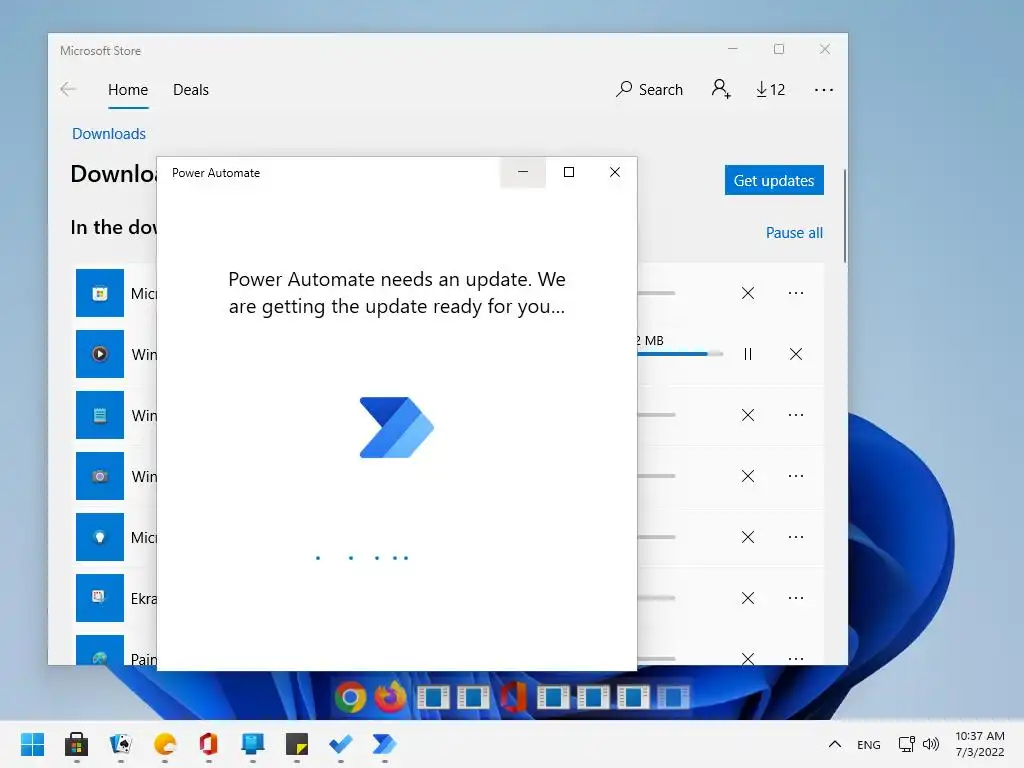Image resolution: width=1024 pixels, height=768 pixels.
Task: Open more options for the camera icon row
Action: [x=795, y=476]
